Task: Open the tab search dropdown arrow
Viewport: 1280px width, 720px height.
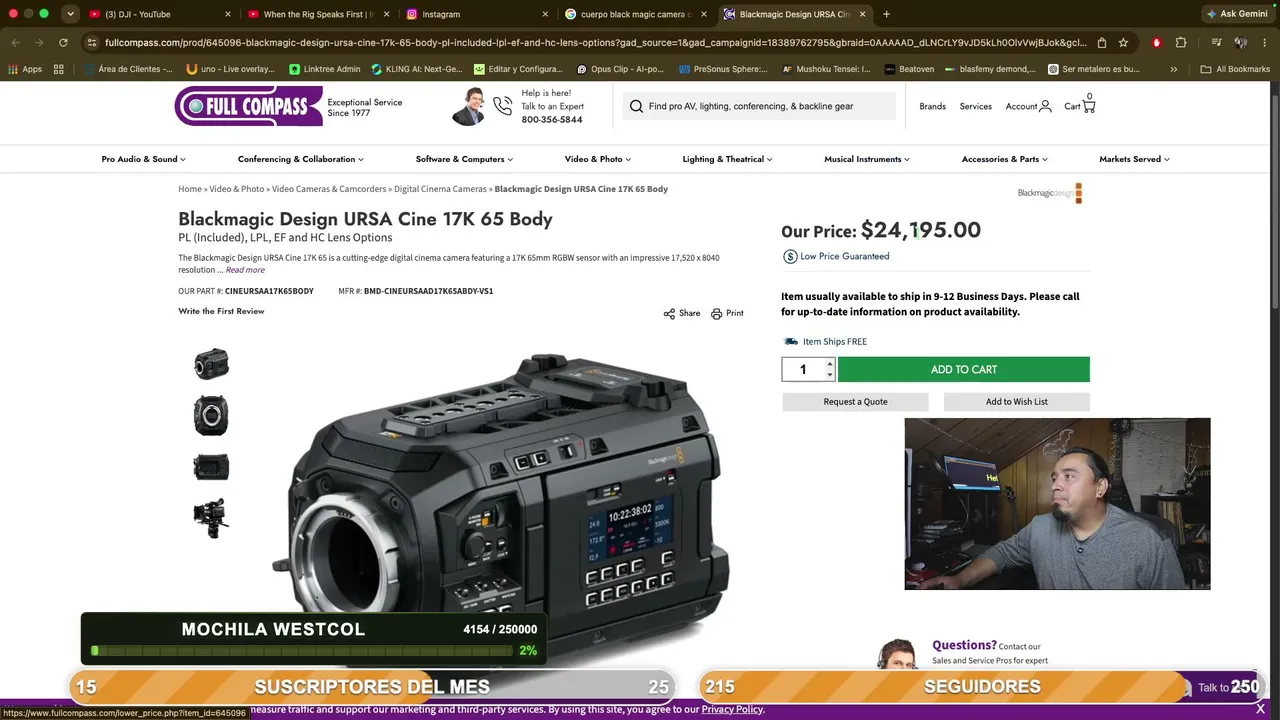Action: (x=70, y=14)
